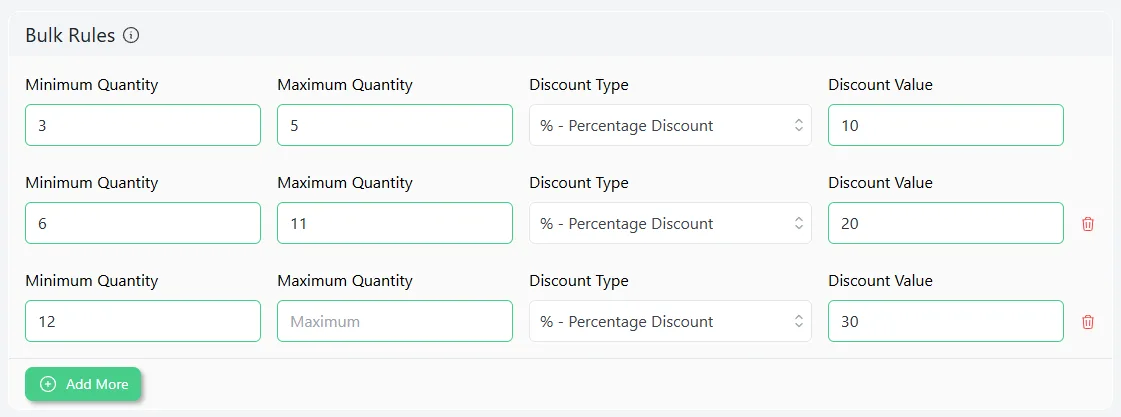Screen dimensions: 1121x417
Task: Delete the rule with discount value 30
Action: click(x=1087, y=322)
